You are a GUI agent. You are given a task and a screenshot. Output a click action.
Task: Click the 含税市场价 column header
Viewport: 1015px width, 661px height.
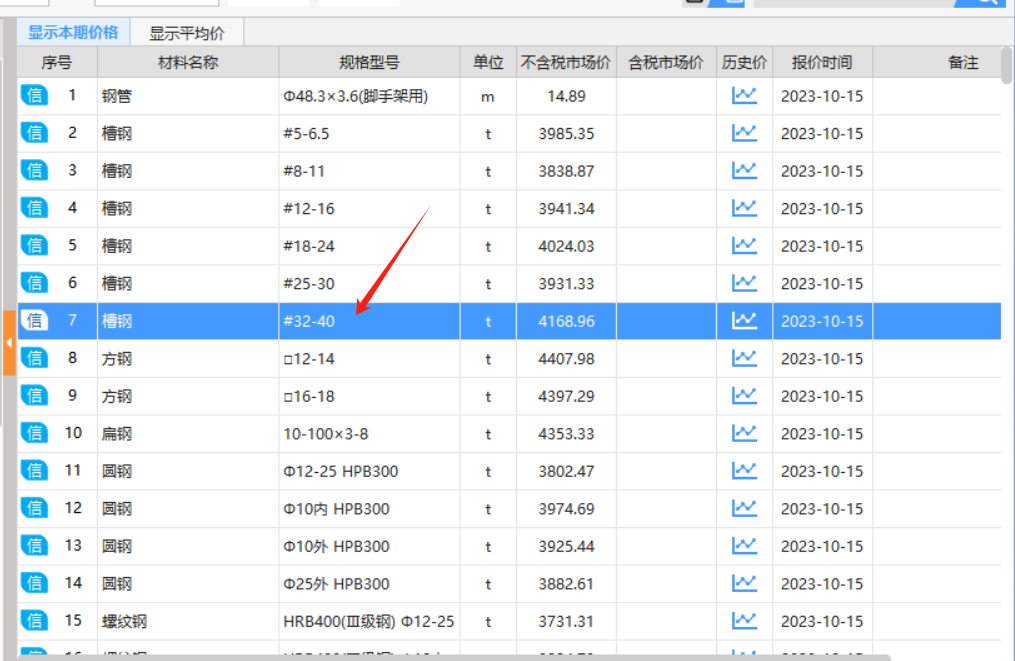click(x=666, y=63)
